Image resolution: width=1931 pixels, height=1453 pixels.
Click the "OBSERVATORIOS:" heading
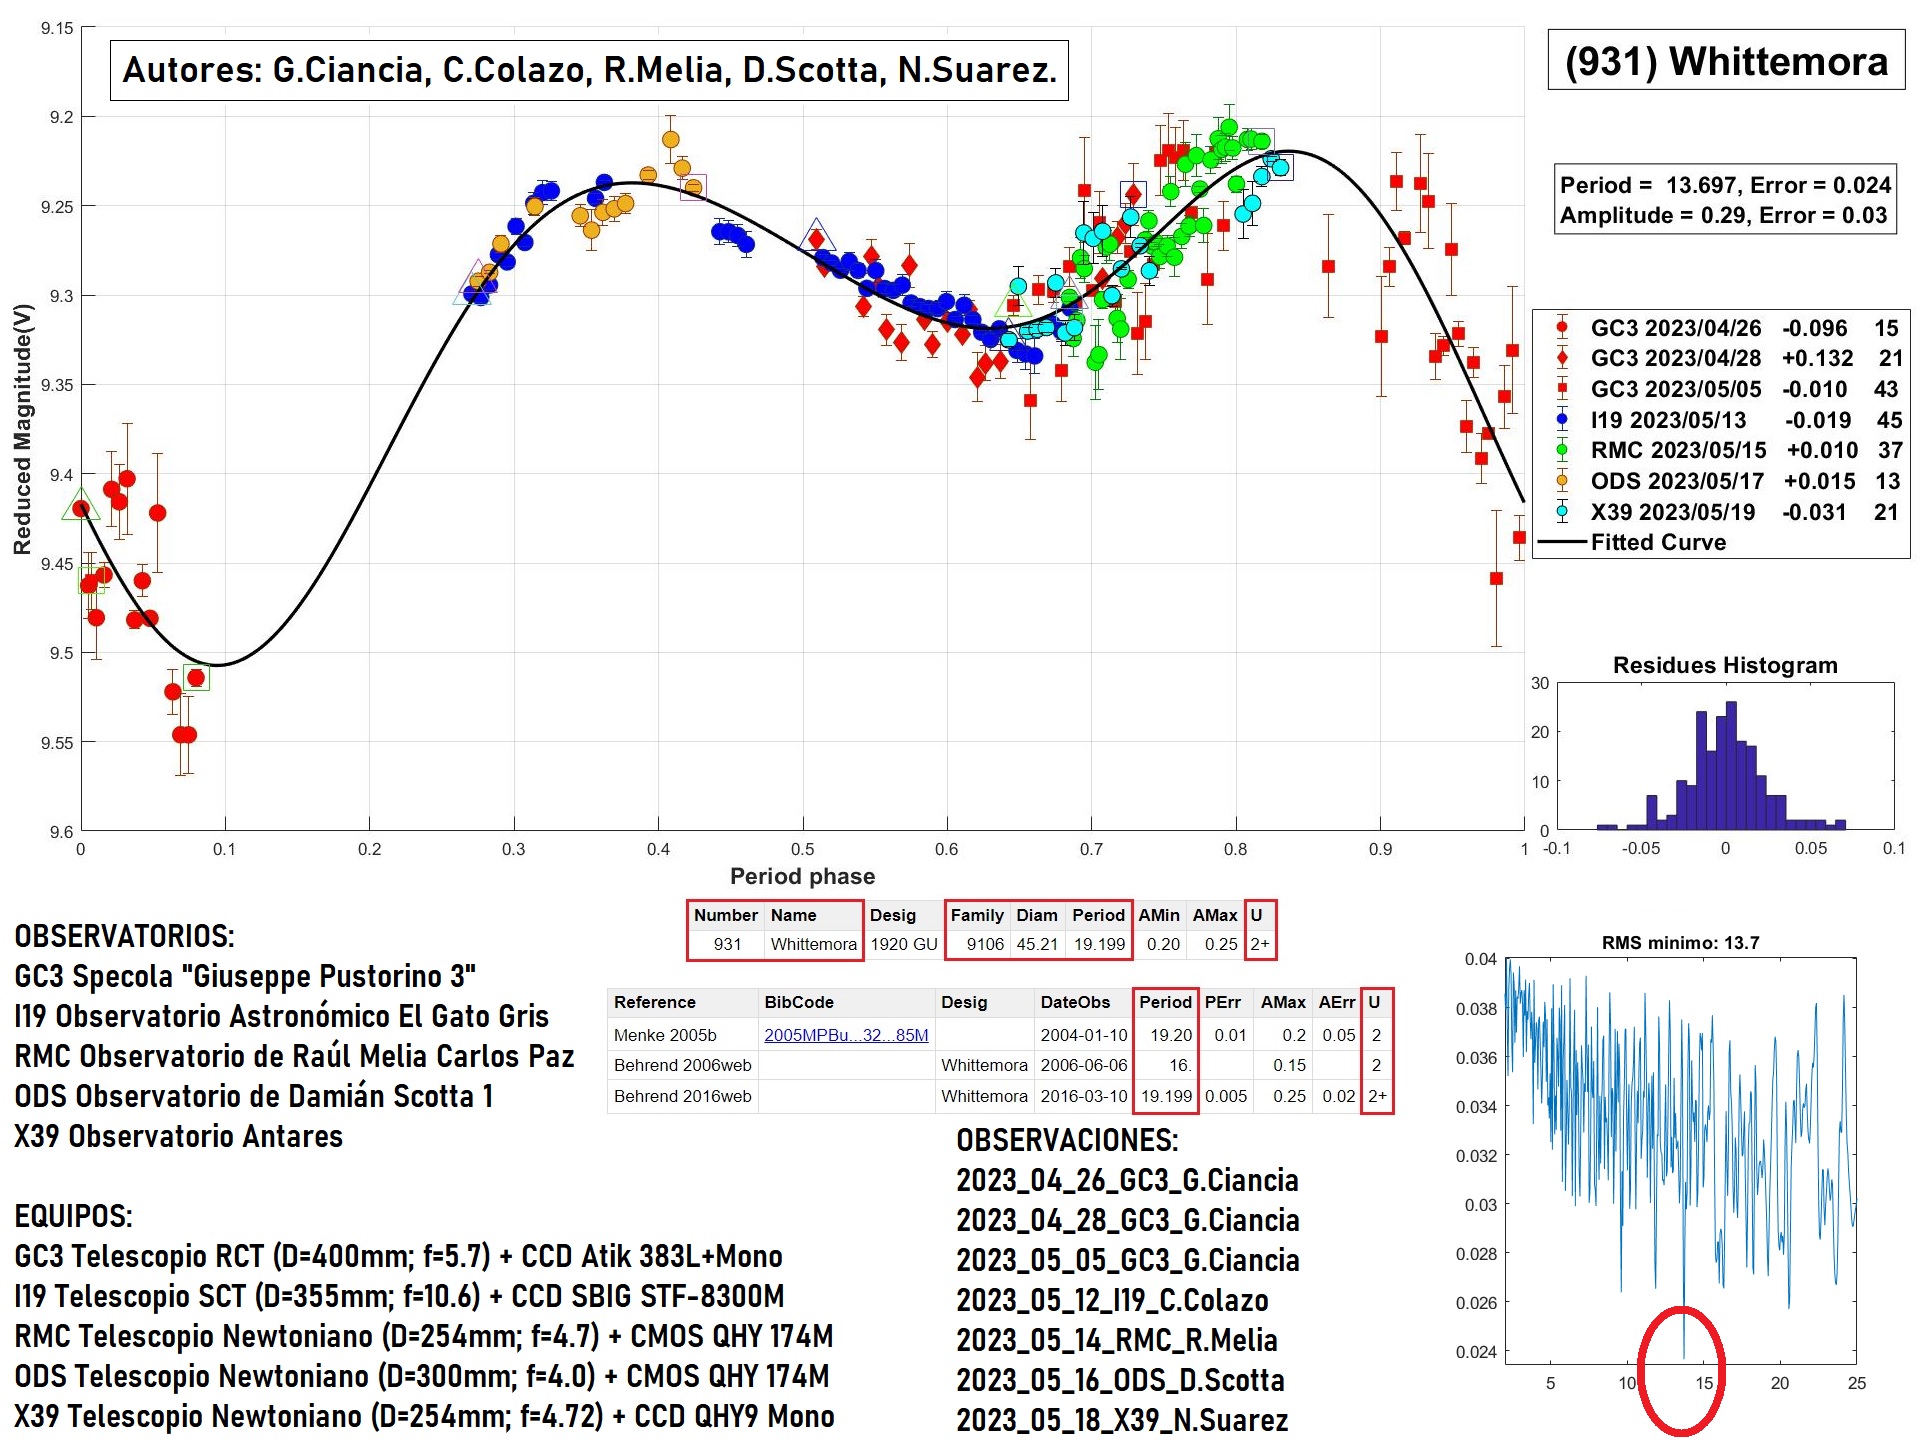(x=124, y=936)
